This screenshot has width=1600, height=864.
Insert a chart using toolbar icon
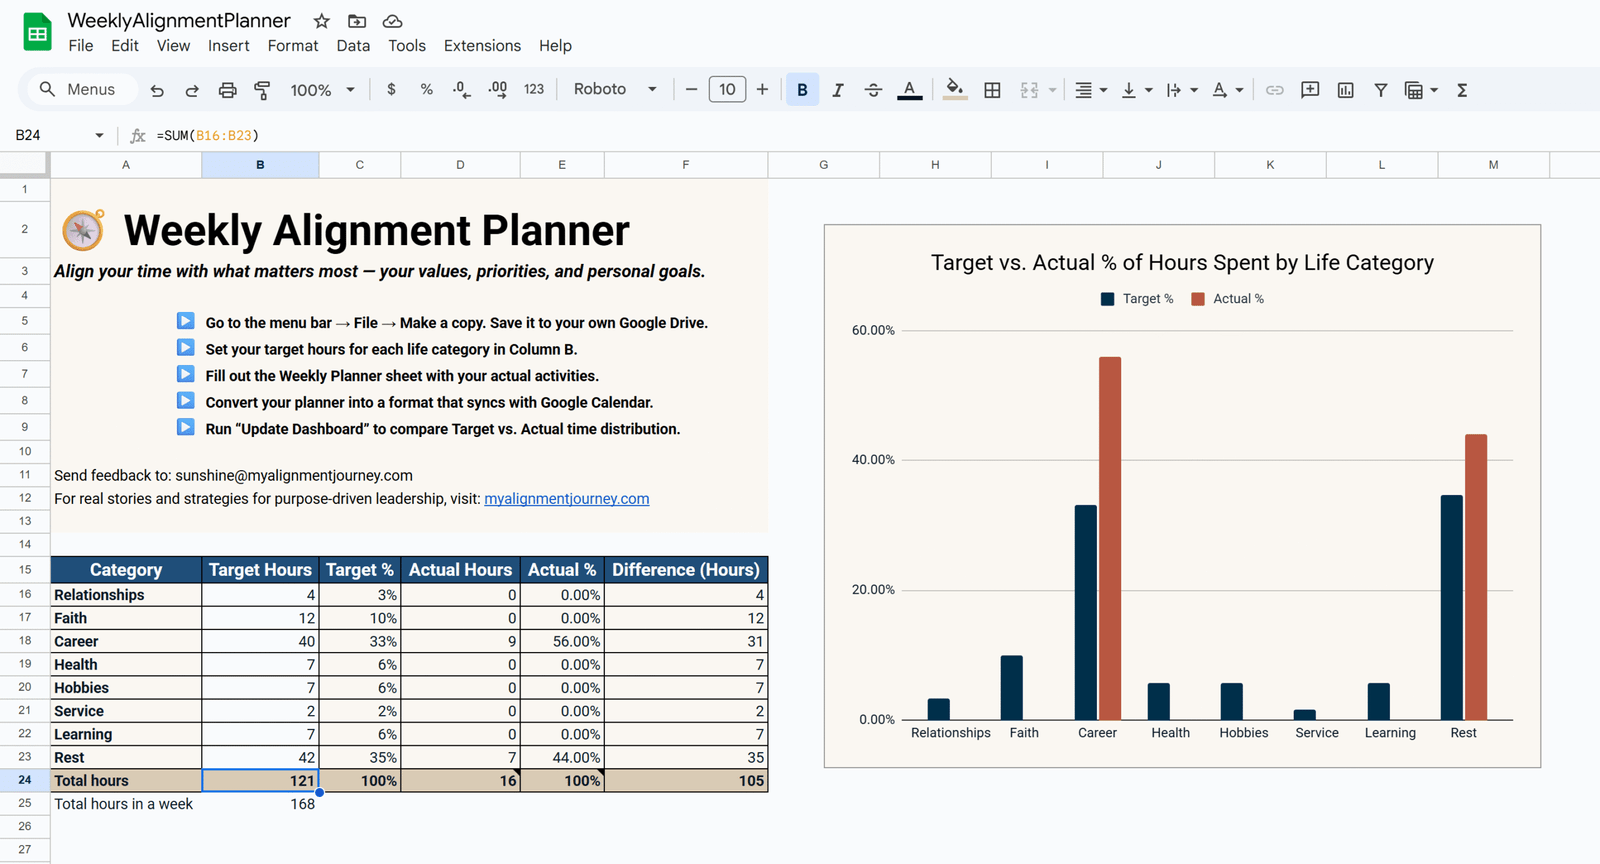[x=1345, y=90]
